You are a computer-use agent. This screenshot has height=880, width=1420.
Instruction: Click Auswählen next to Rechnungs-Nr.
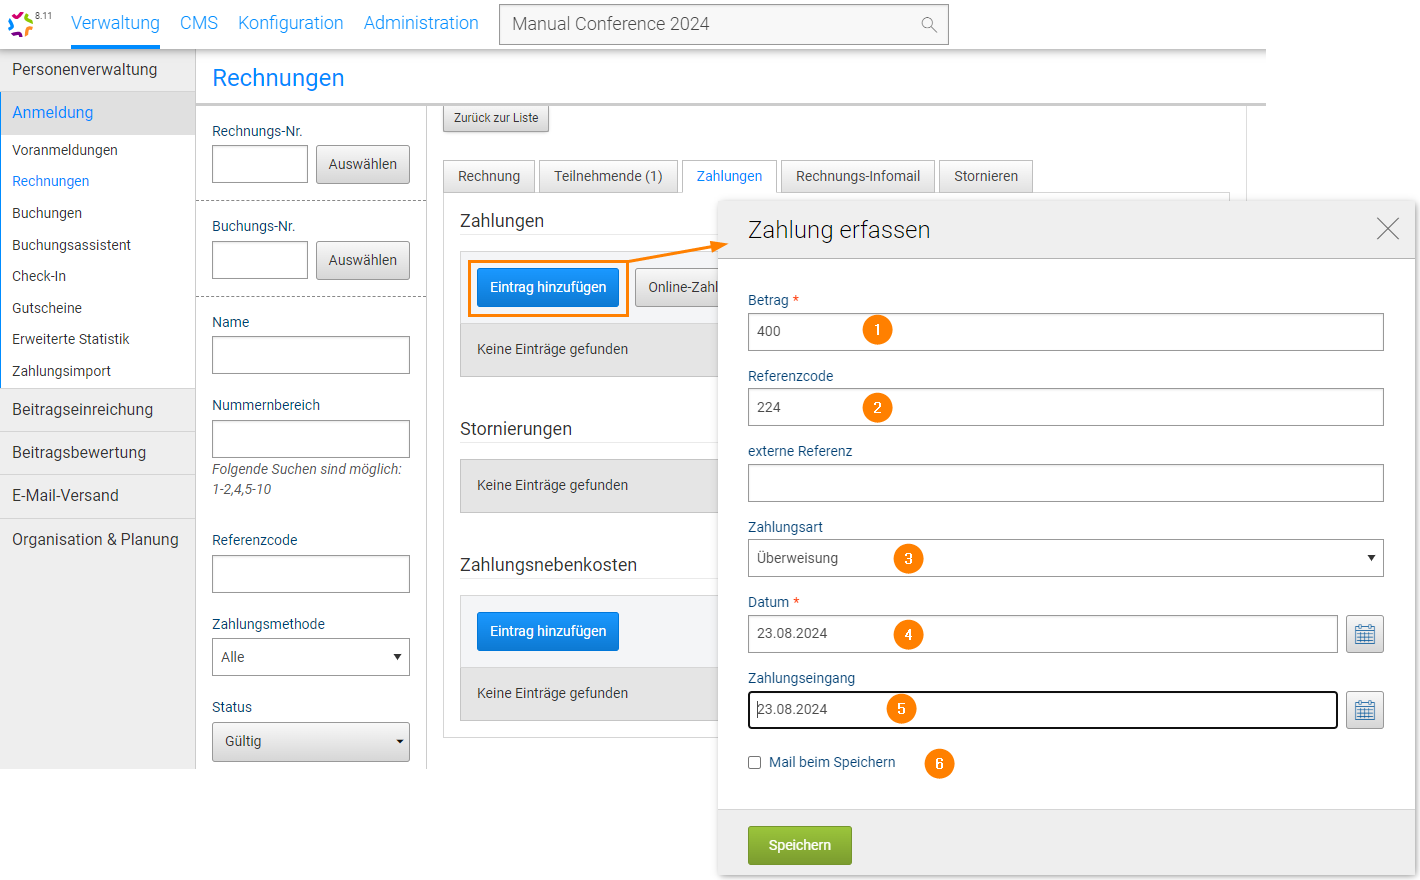(x=362, y=165)
